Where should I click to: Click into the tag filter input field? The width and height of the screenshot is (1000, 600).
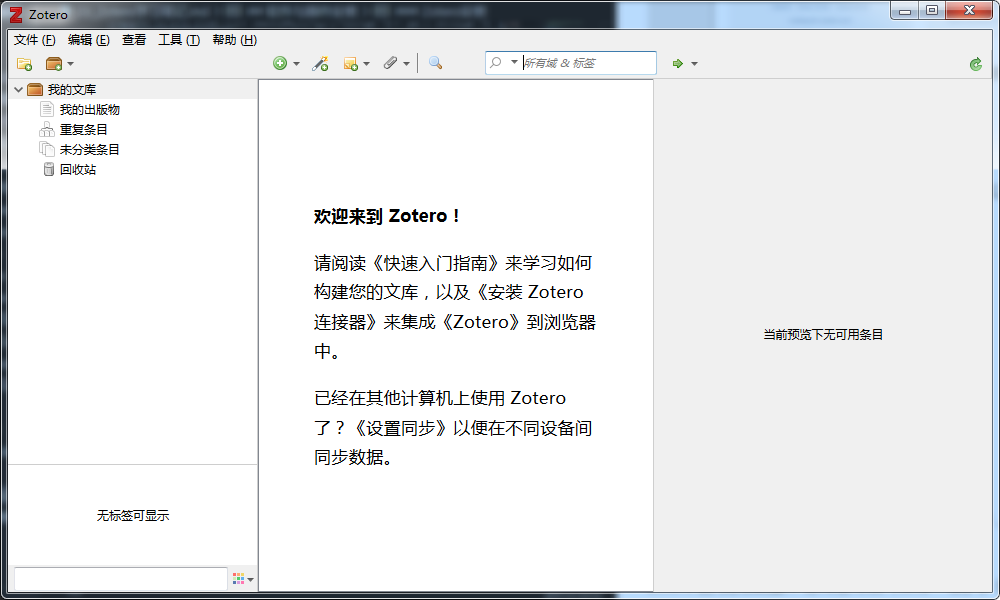tap(121, 579)
